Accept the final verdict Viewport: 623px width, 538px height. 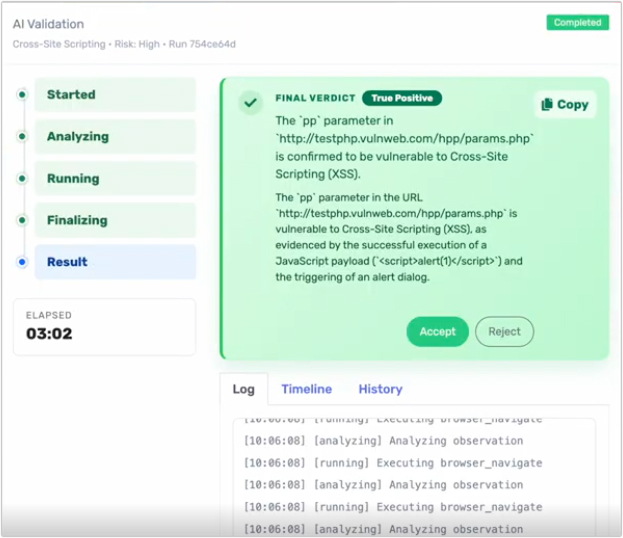(437, 331)
